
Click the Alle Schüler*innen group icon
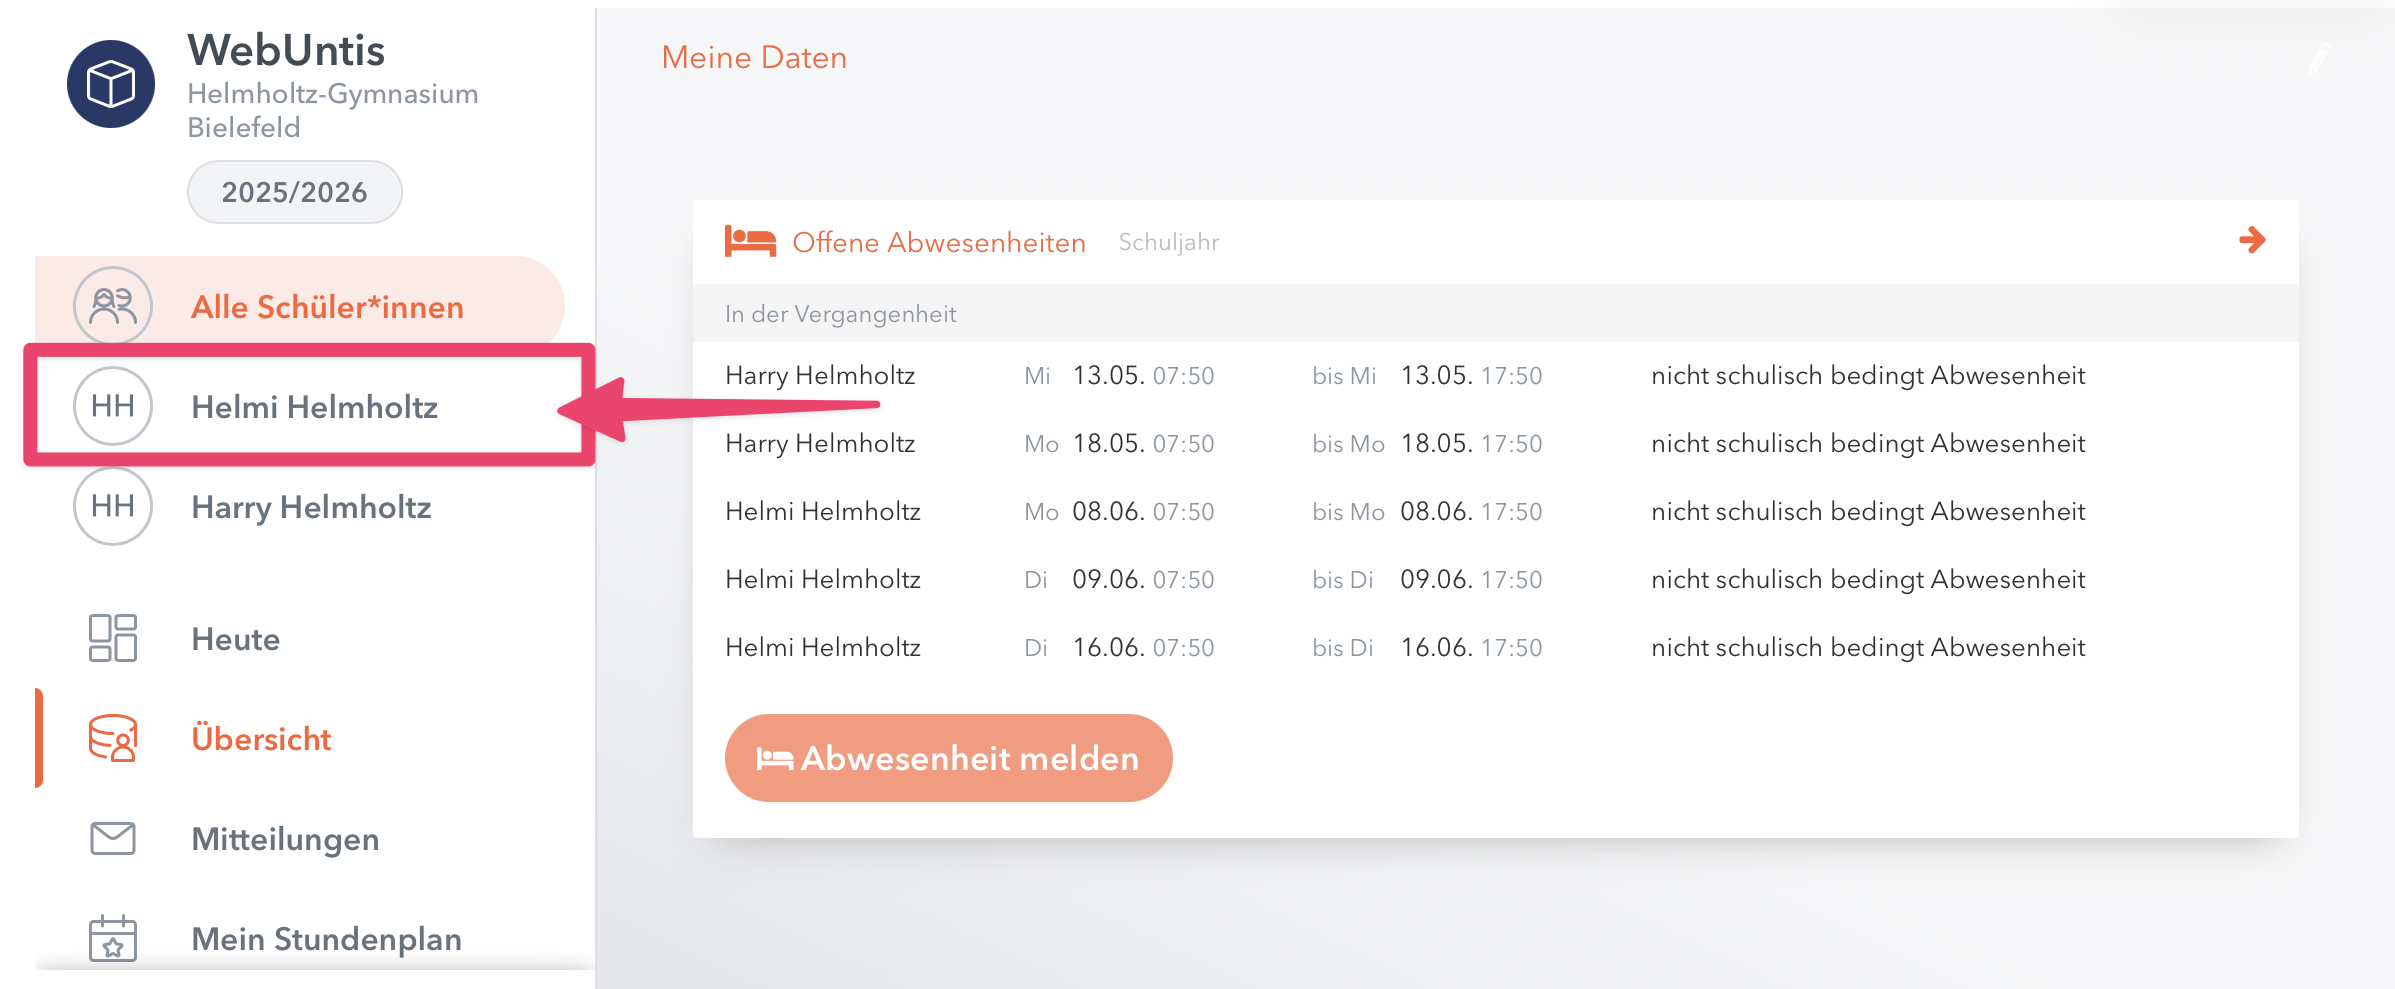point(113,306)
